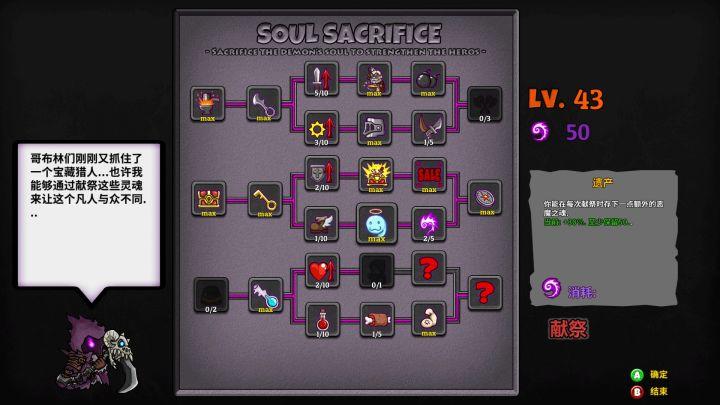
Task: Select the flexing muscle arm skill
Action: tap(429, 319)
